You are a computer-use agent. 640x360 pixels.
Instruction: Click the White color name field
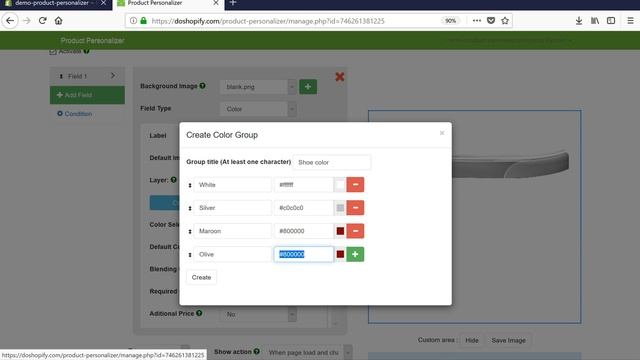coord(233,184)
